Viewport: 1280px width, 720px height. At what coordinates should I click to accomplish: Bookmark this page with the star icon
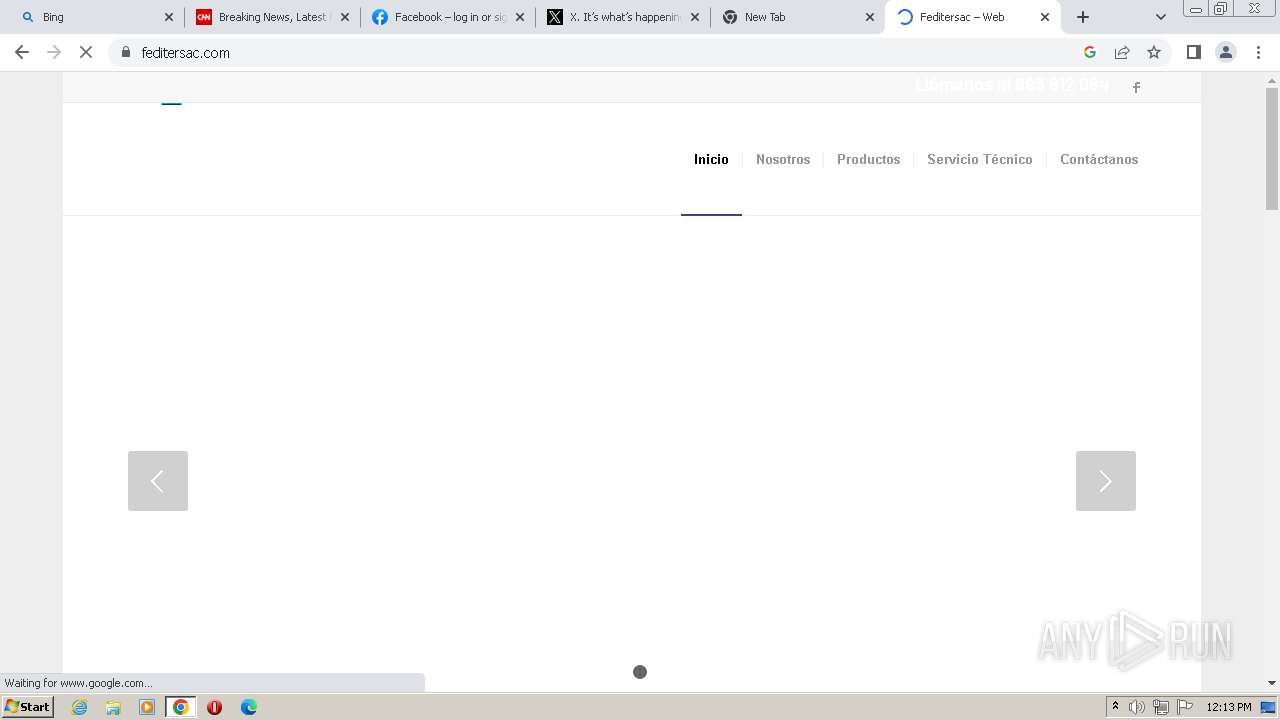tap(1154, 52)
